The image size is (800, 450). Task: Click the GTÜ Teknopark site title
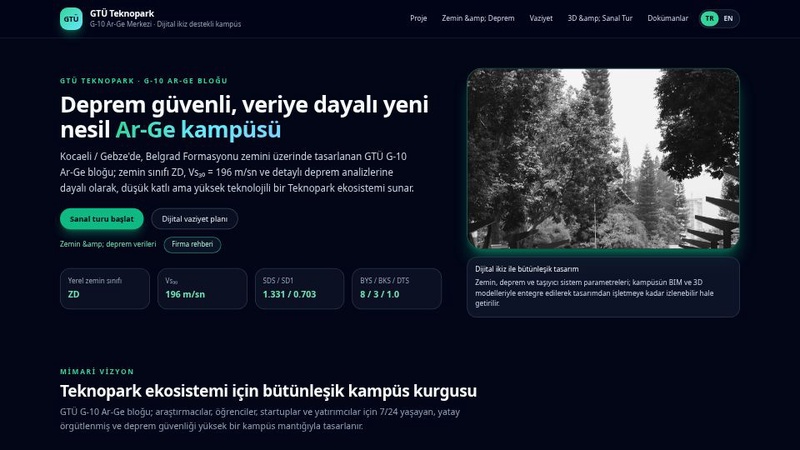pos(122,14)
